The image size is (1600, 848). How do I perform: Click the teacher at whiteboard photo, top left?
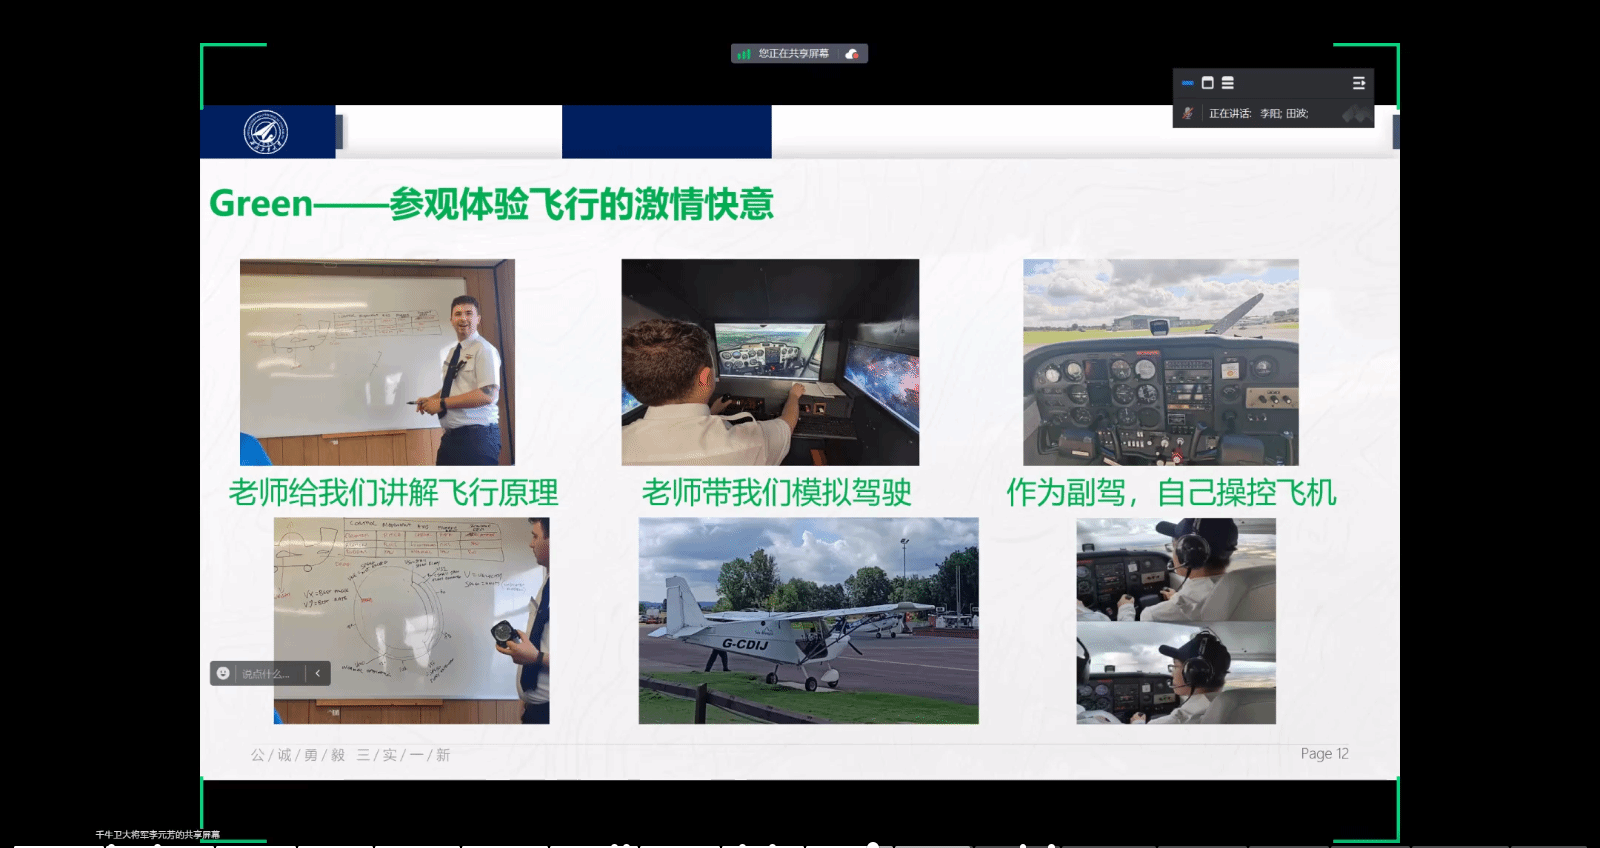(x=377, y=362)
